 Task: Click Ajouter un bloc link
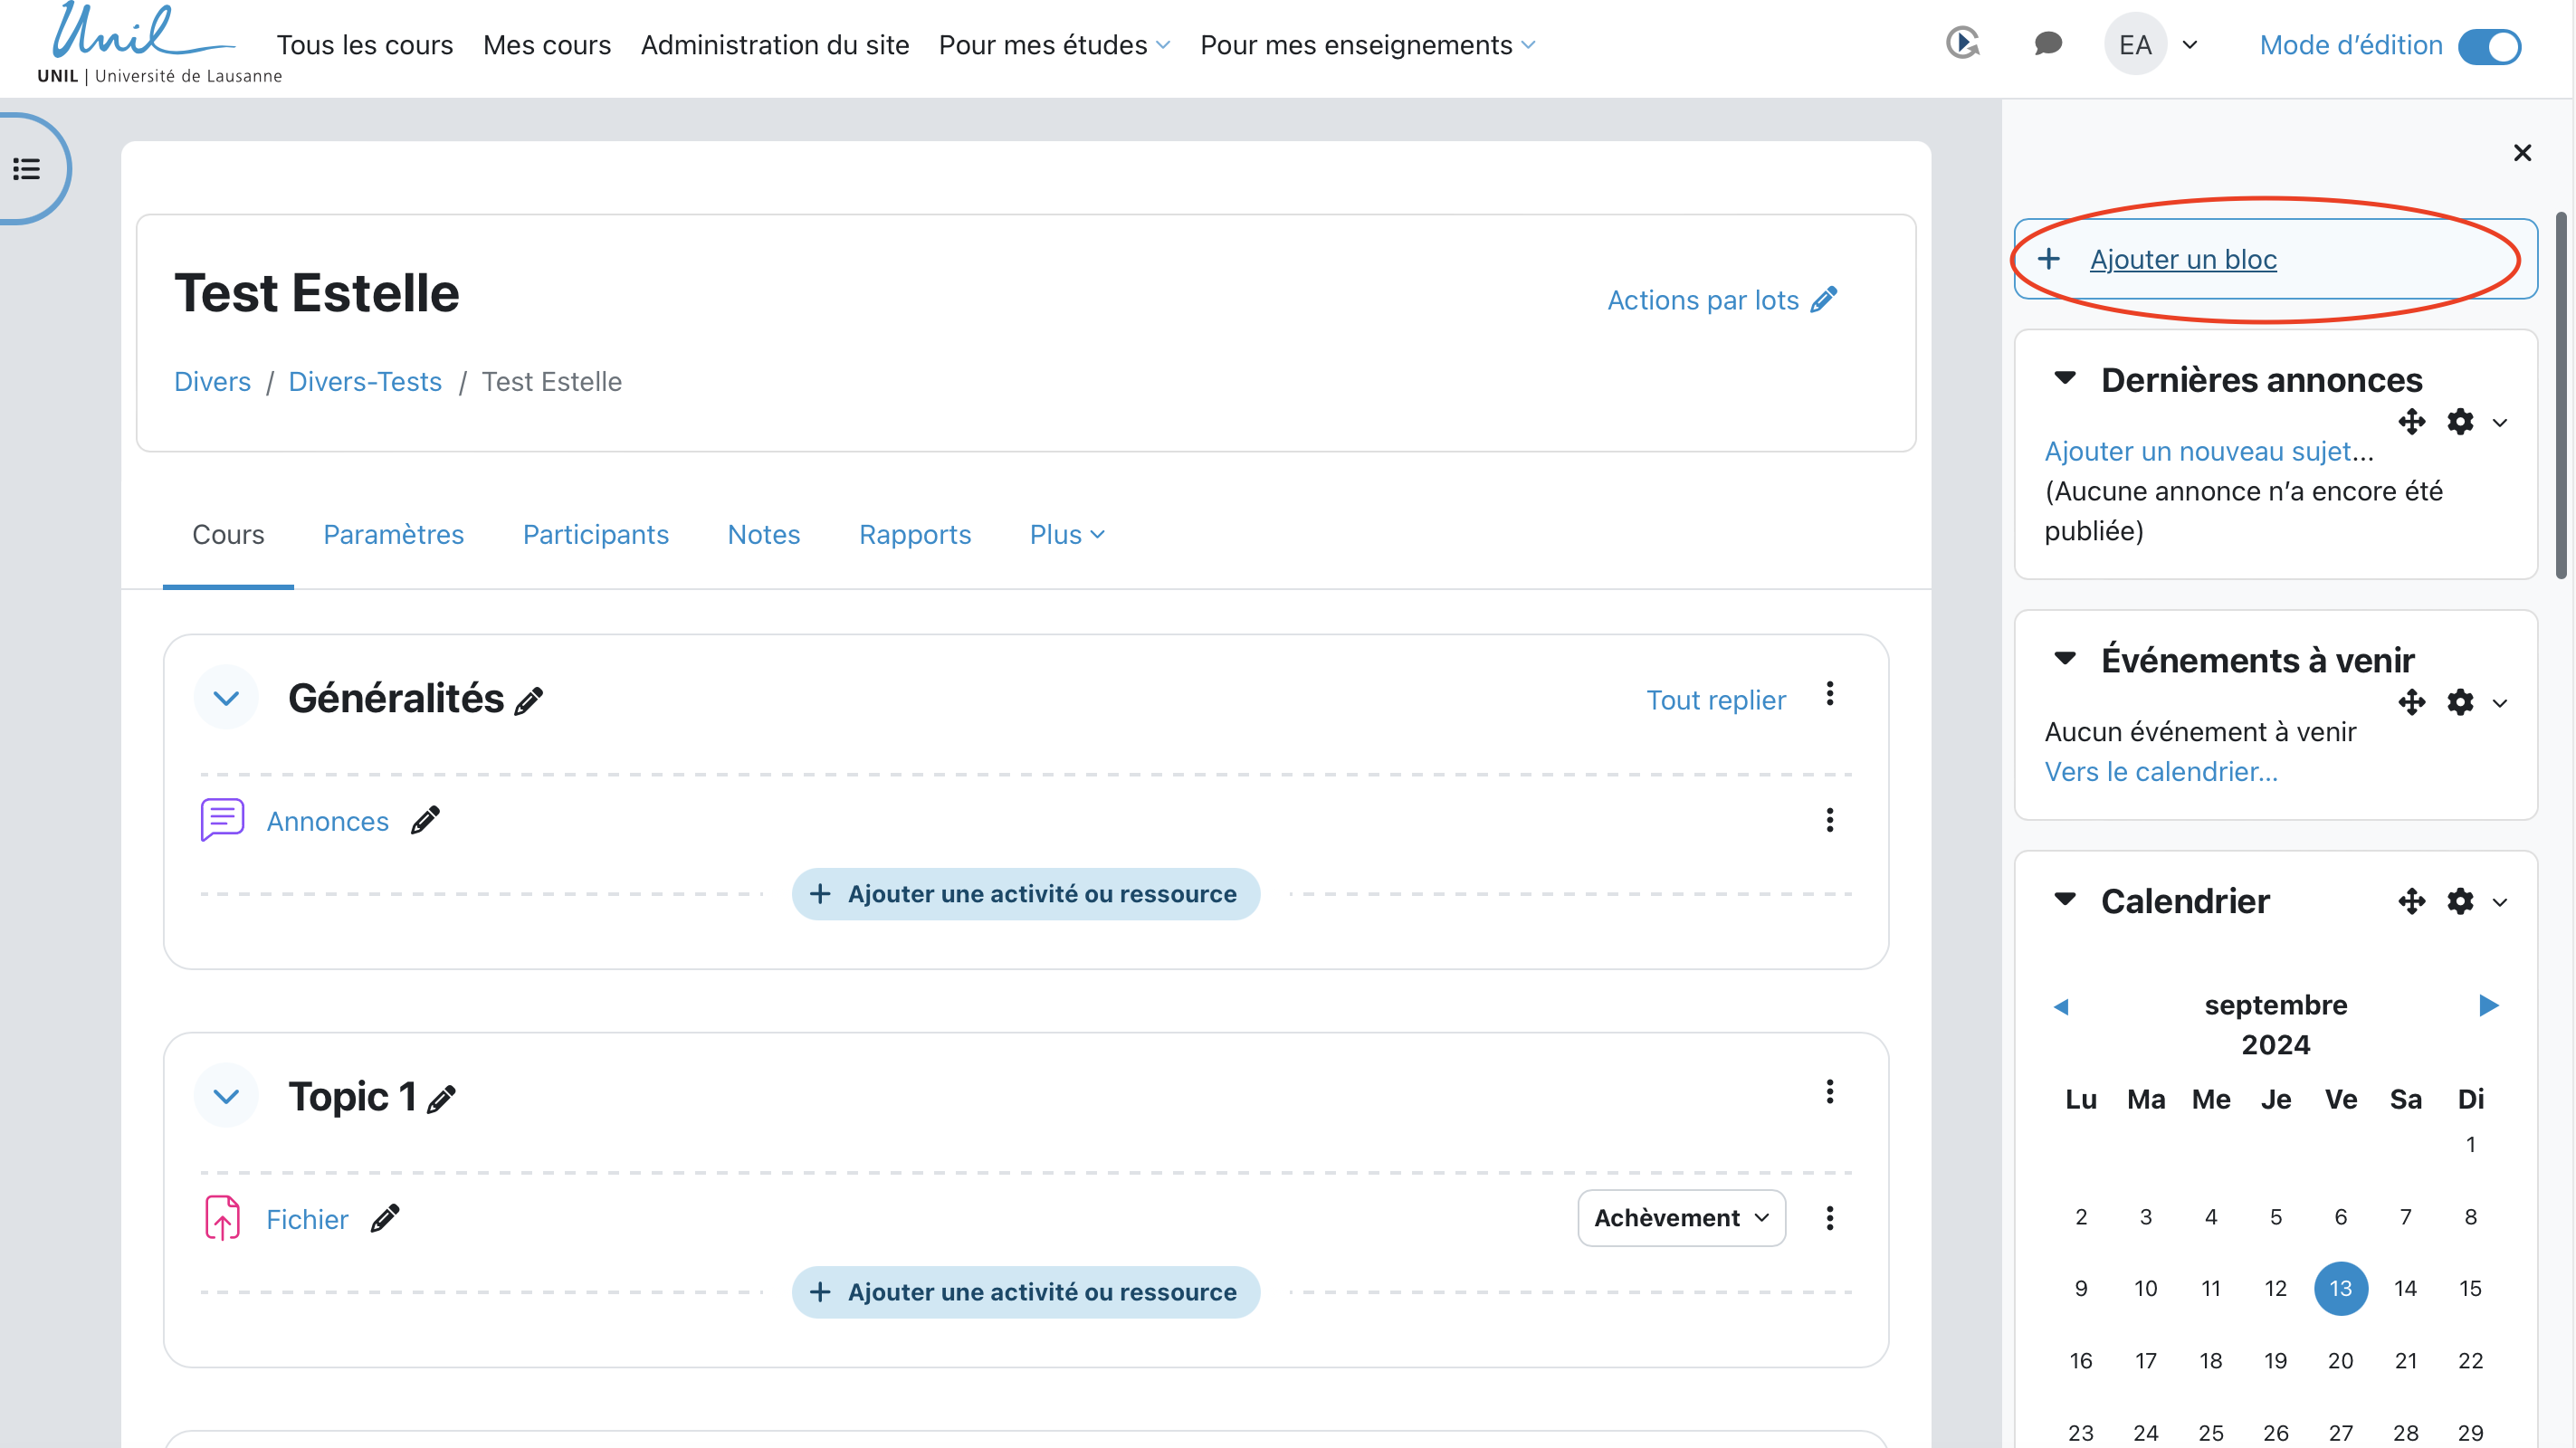click(x=2182, y=259)
